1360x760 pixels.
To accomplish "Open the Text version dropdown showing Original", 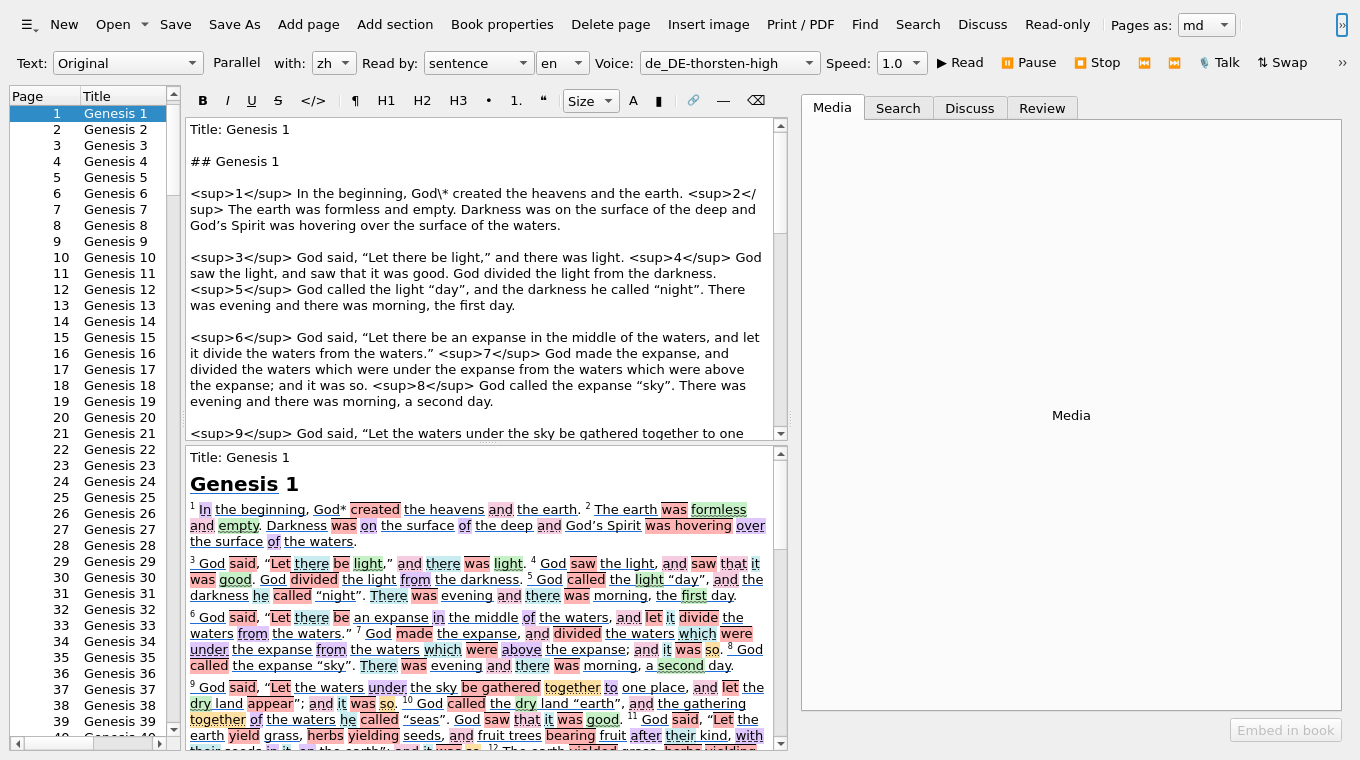I will [128, 63].
